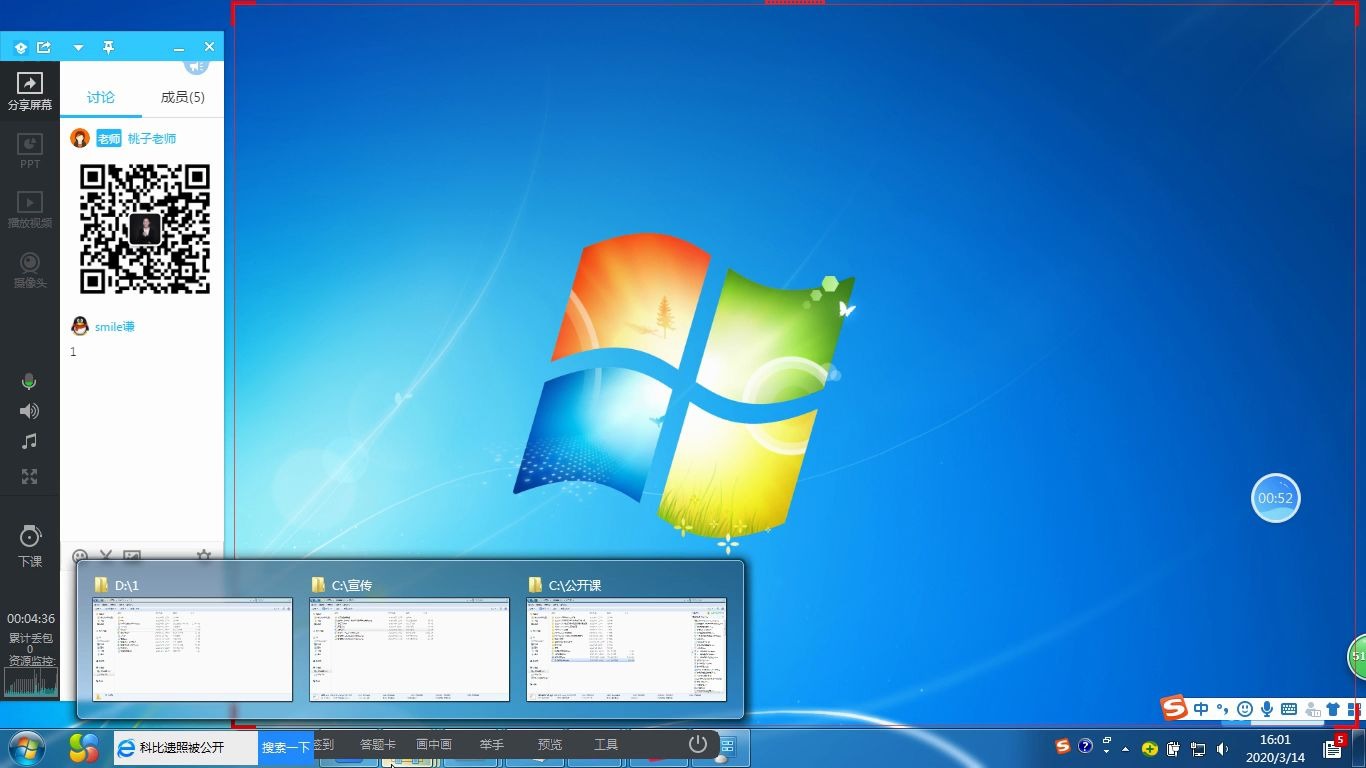Click the Sogou icon in system tray
1366x768 pixels.
click(1062, 746)
